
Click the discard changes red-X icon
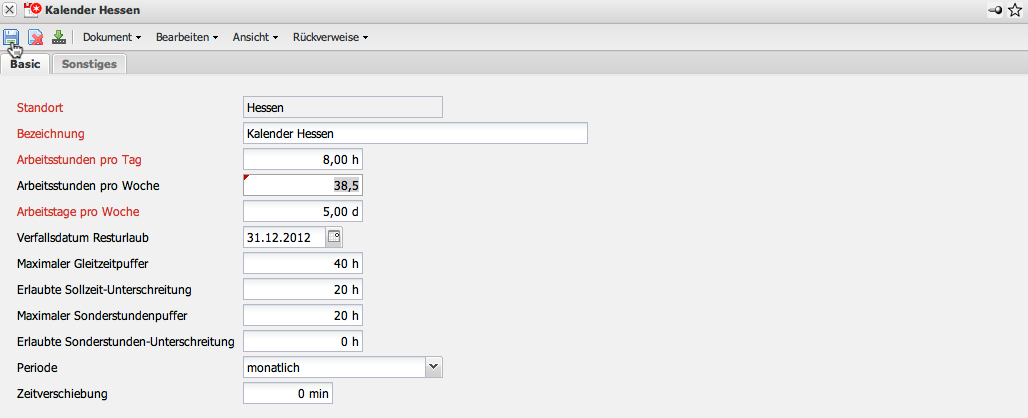tap(35, 37)
